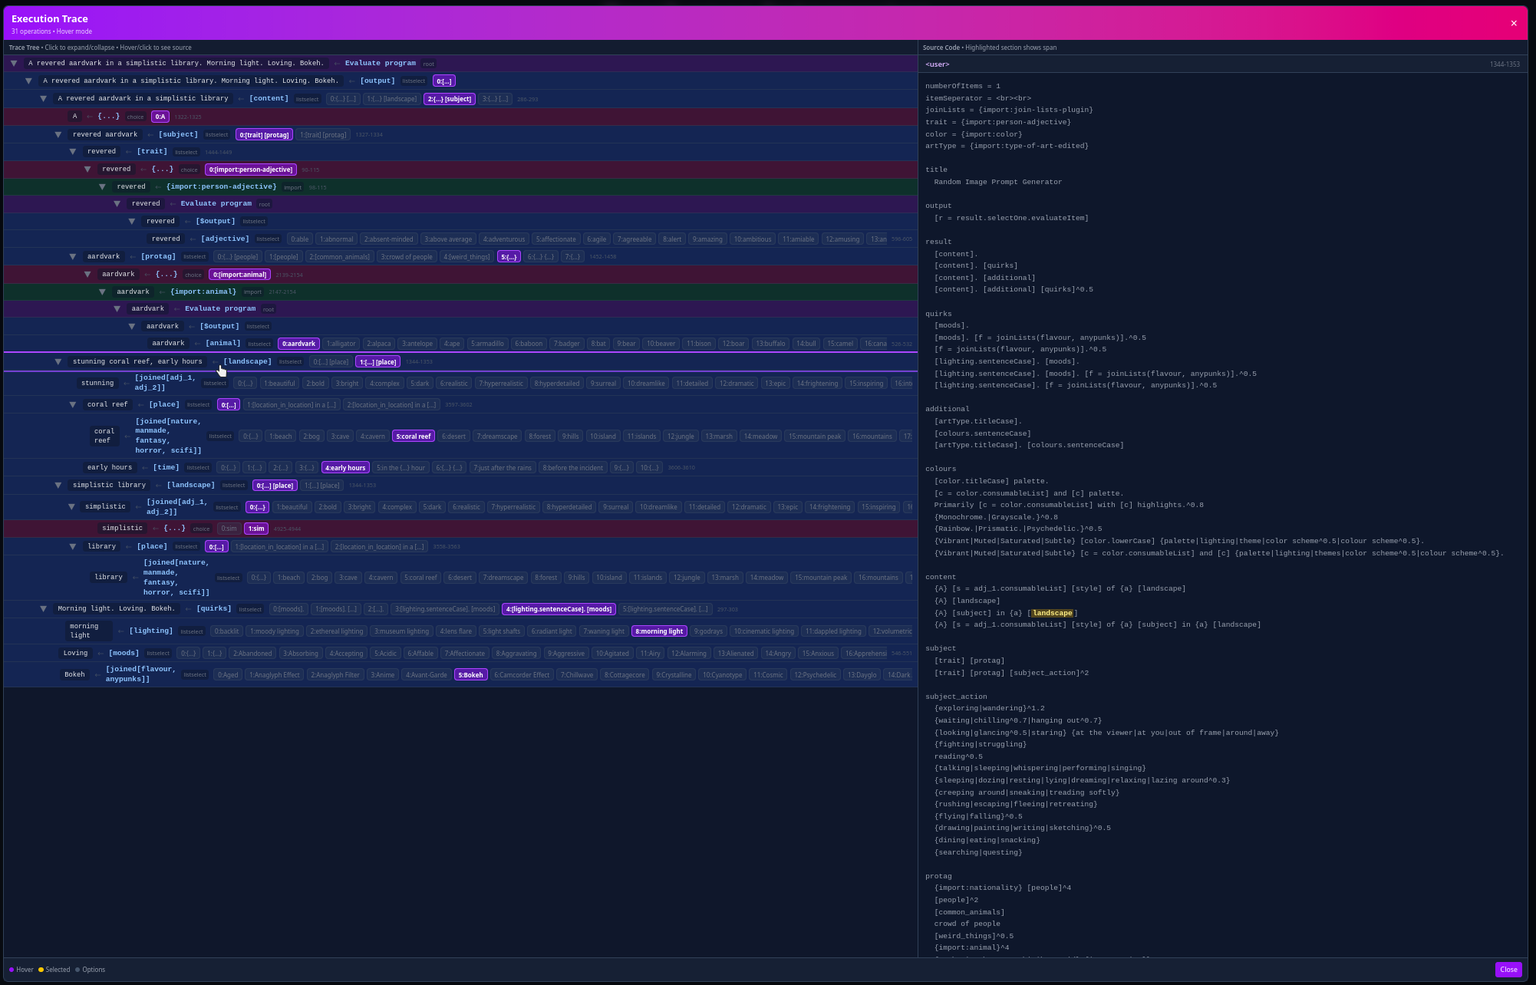Collapse the [protag] aardvark row
The image size is (1536, 985).
pos(73,257)
